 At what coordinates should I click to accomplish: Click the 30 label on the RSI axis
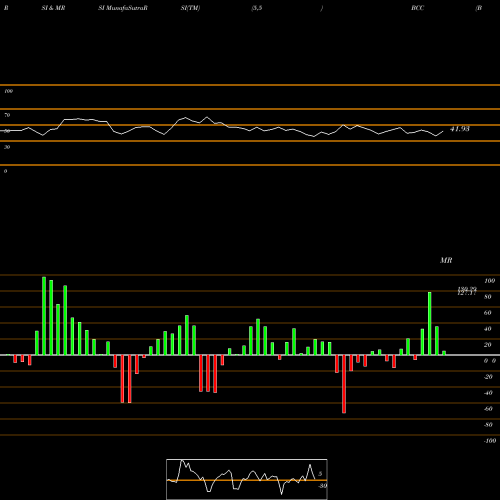pyautogui.click(x=7, y=147)
